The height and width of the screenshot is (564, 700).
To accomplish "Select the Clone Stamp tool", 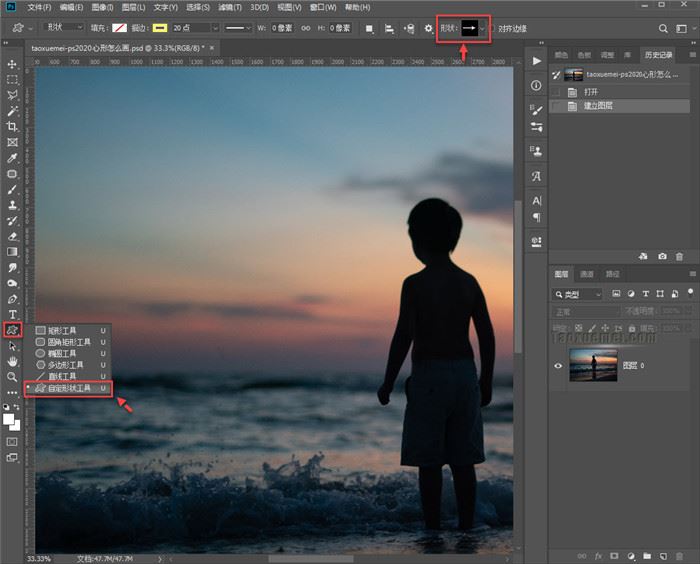I will coord(12,205).
